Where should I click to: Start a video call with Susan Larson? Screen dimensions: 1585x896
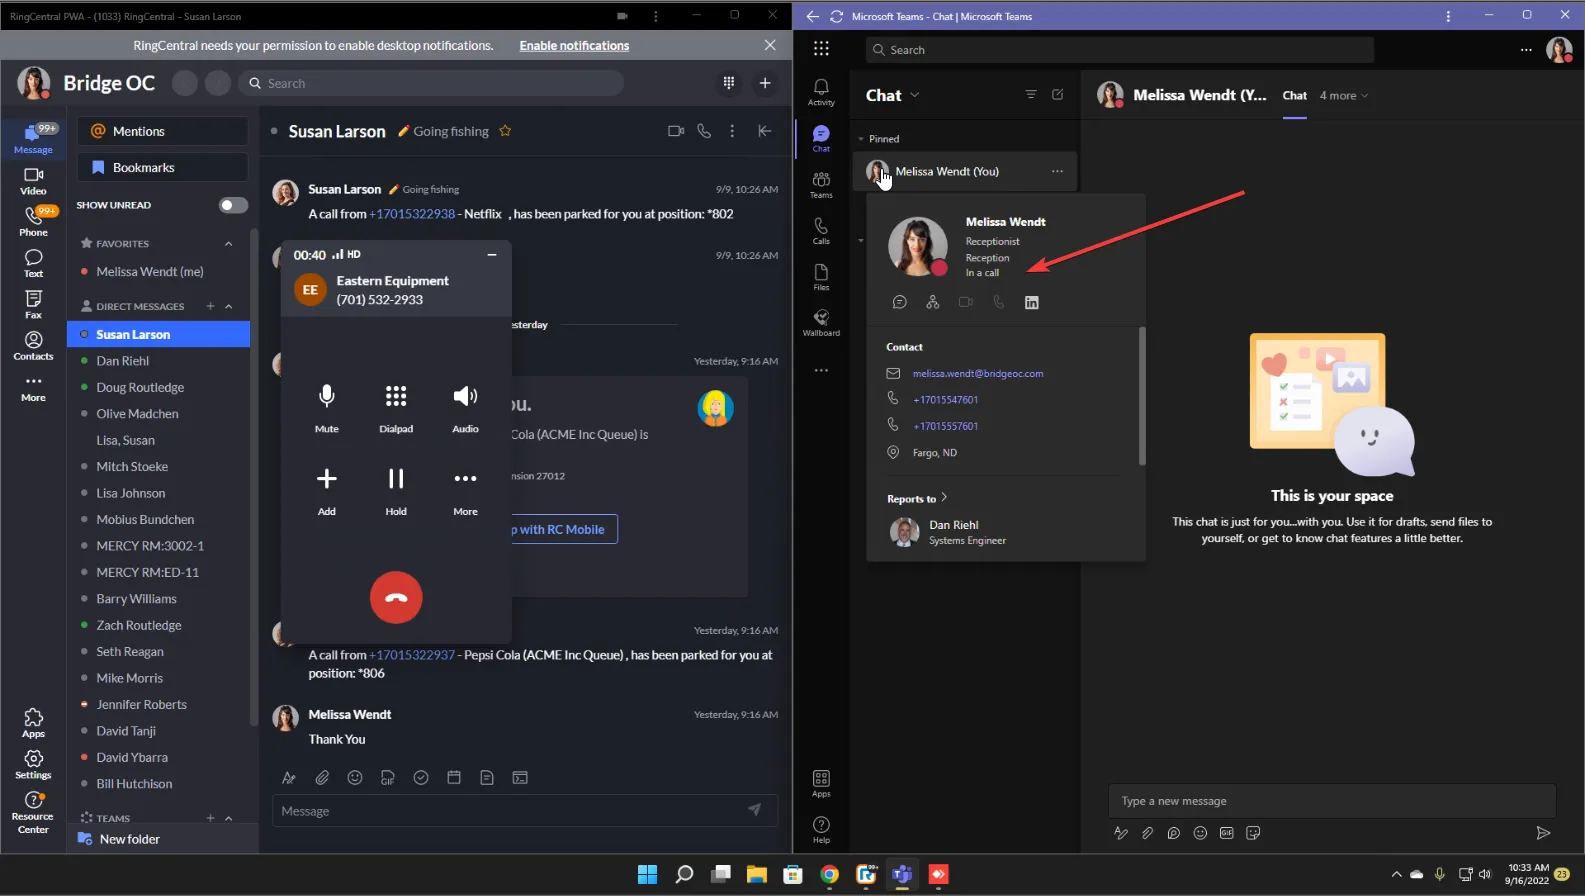[676, 131]
